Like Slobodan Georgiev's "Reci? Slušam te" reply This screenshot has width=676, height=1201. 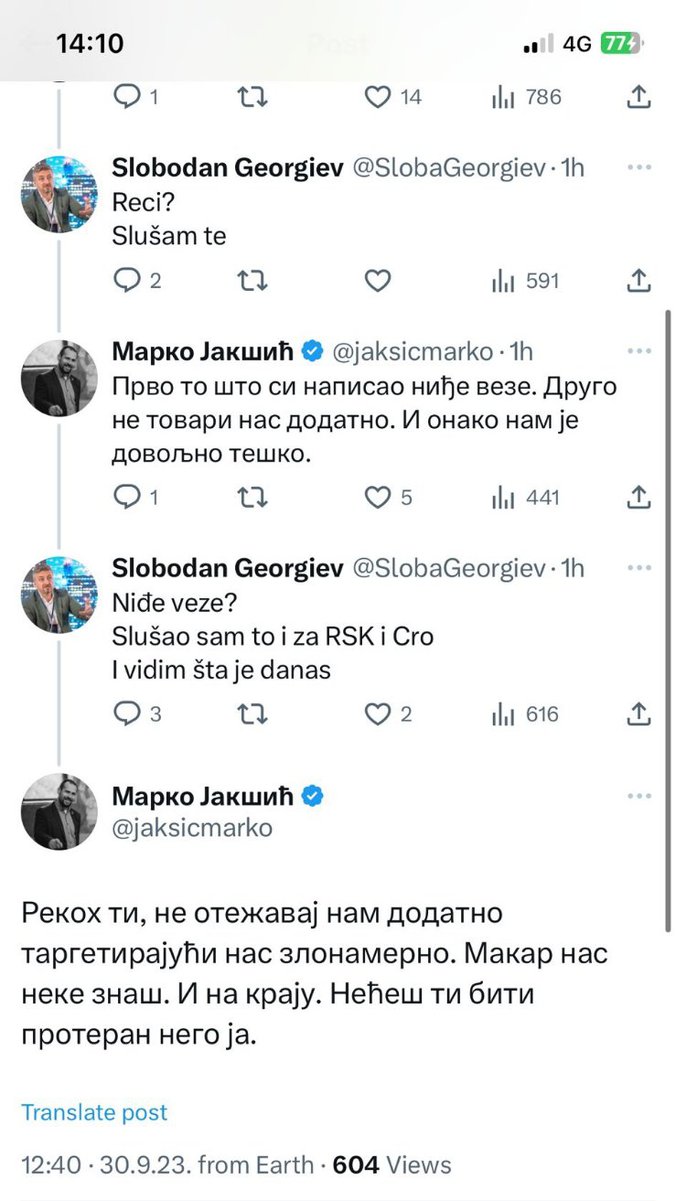click(x=377, y=281)
